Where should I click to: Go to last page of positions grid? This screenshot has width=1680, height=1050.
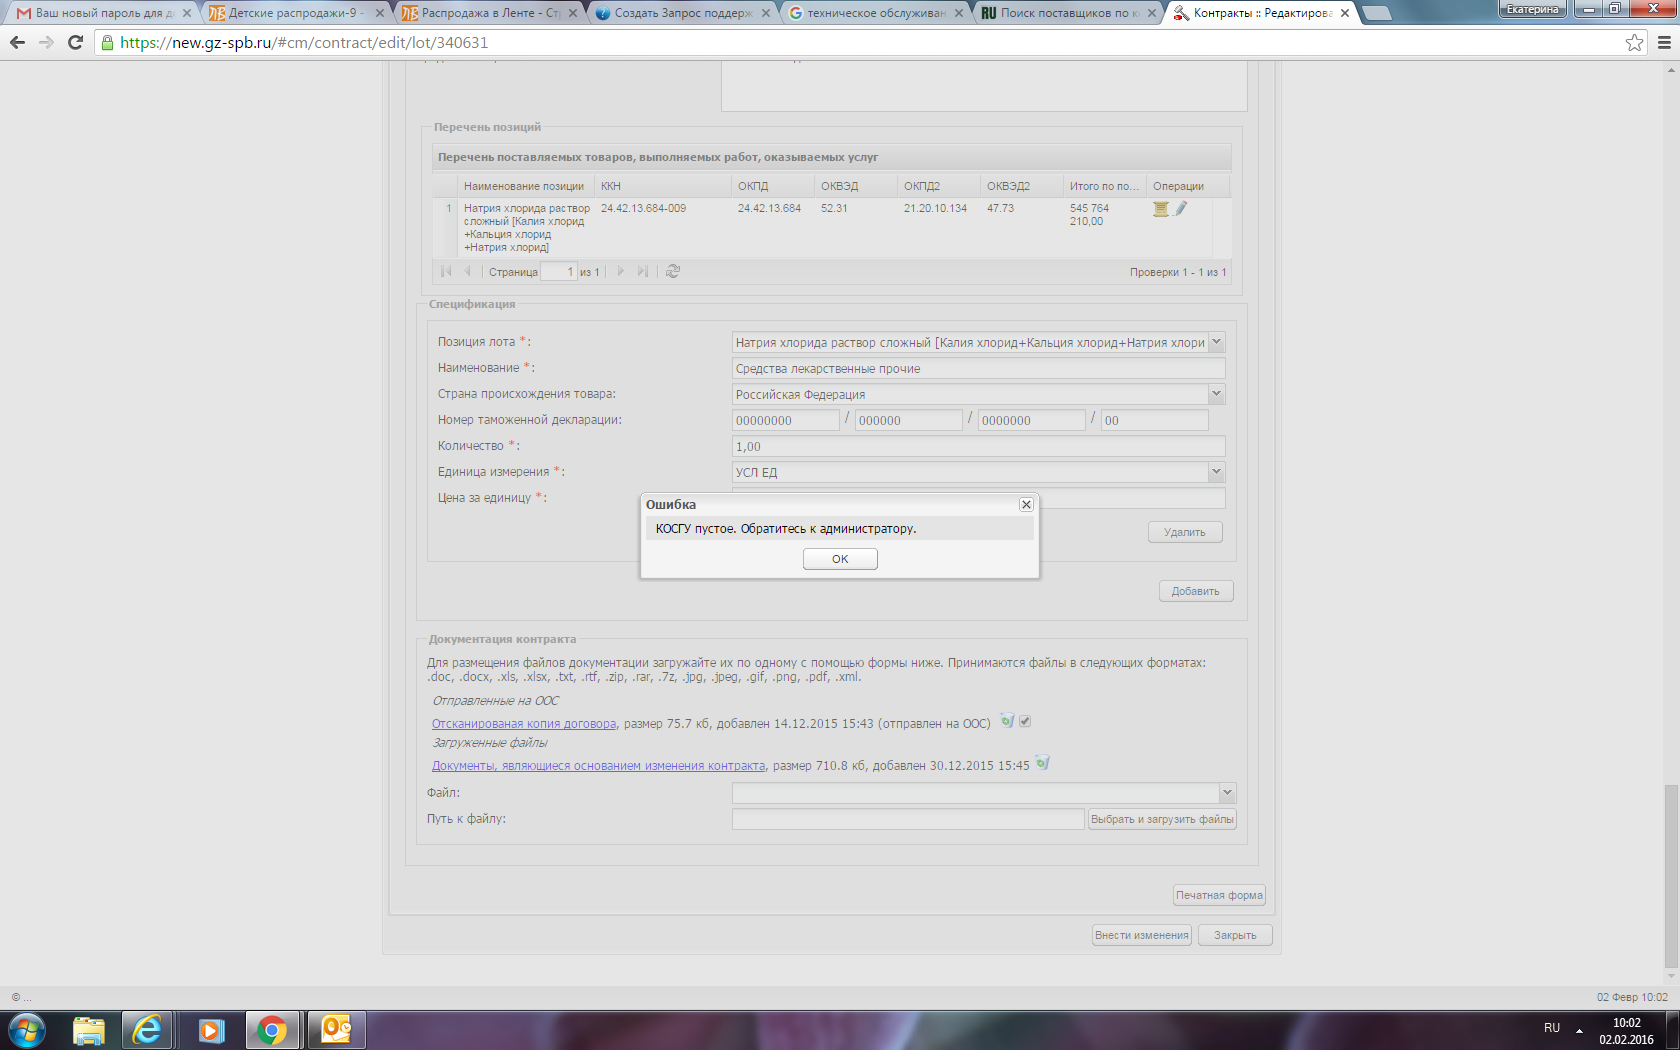pos(643,271)
